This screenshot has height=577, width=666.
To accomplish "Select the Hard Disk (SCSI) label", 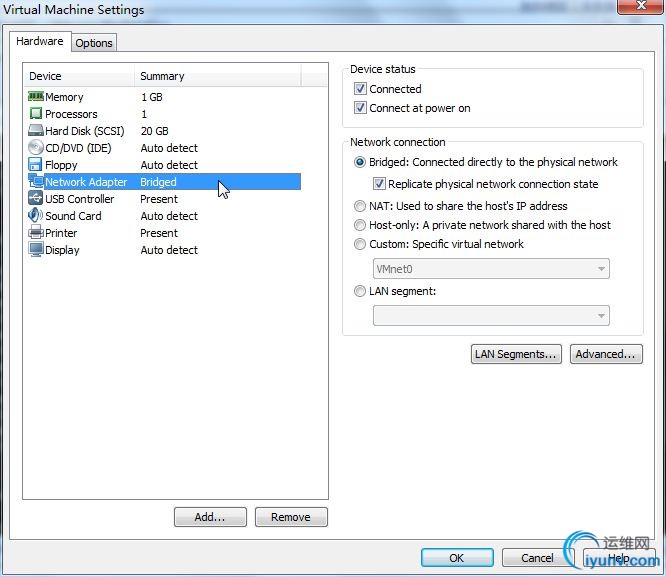I will [x=85, y=131].
